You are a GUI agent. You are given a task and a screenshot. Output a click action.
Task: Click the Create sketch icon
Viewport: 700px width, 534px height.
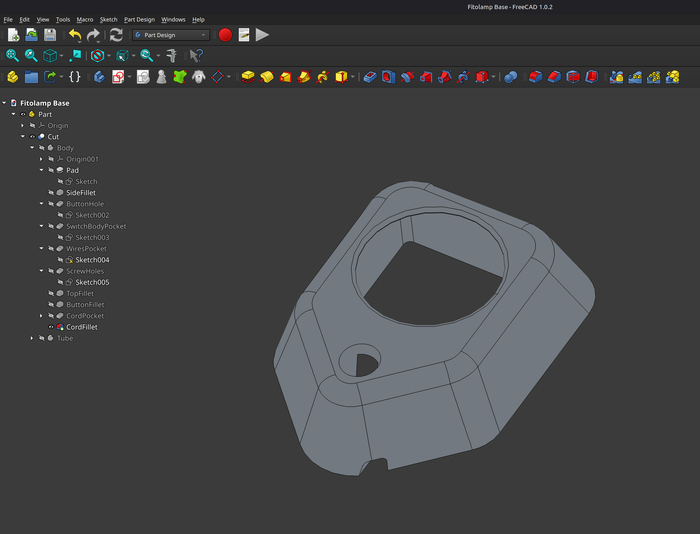pos(118,77)
